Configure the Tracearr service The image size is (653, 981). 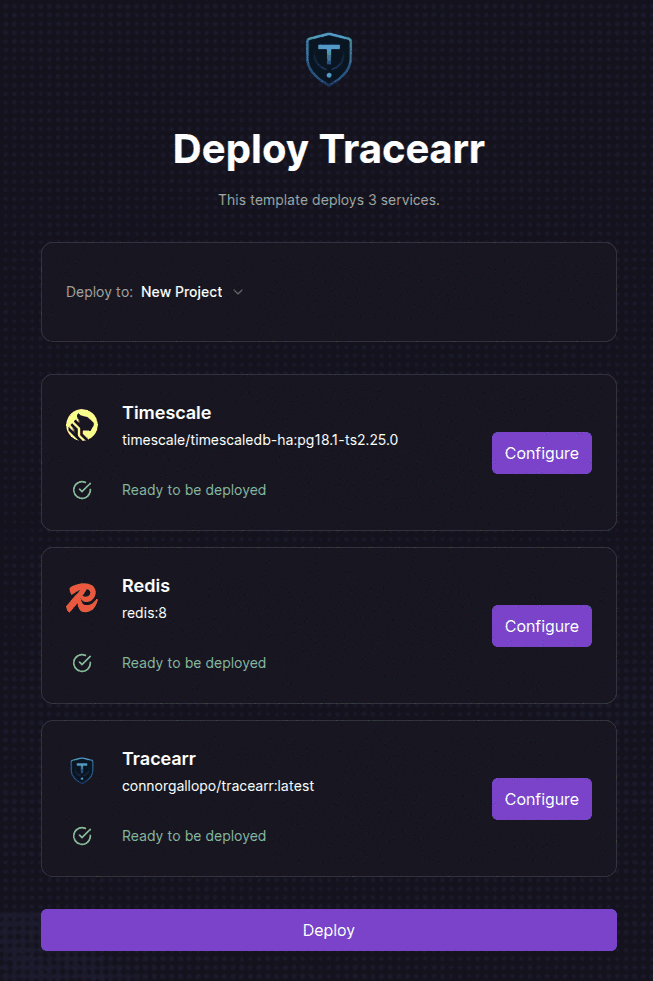[541, 799]
